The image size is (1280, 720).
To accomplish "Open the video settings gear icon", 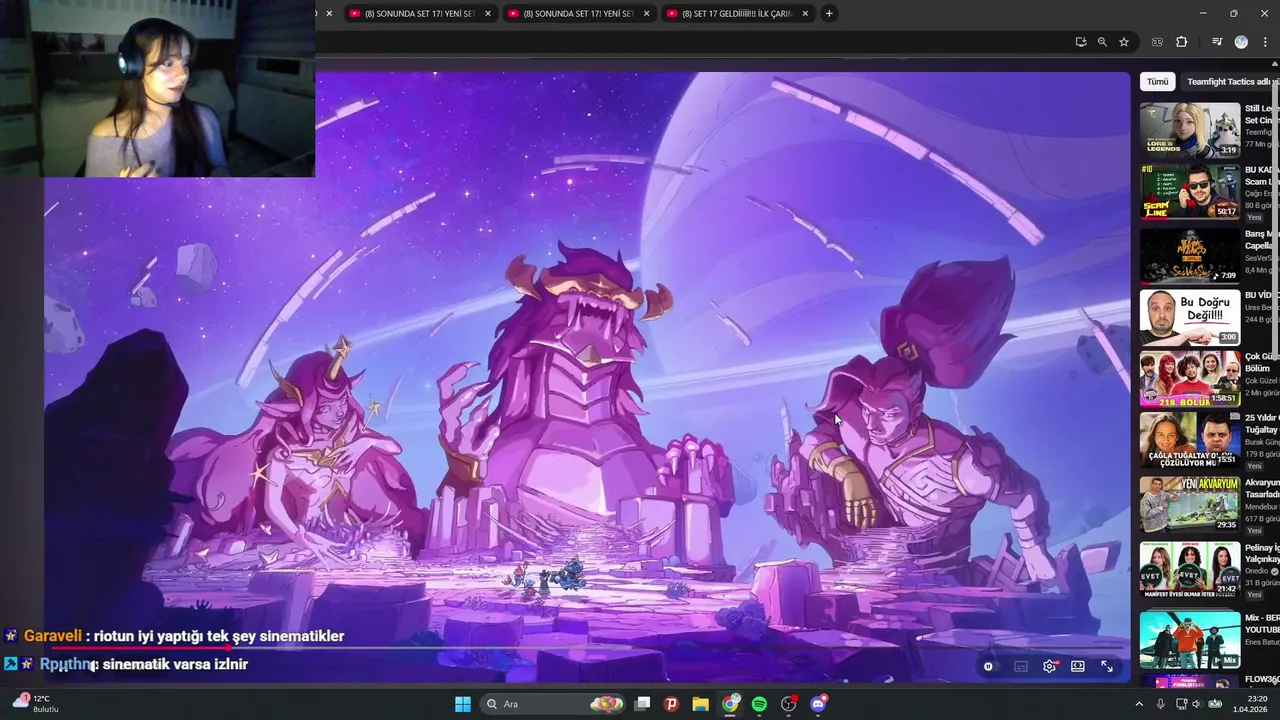I will pos(1049,666).
